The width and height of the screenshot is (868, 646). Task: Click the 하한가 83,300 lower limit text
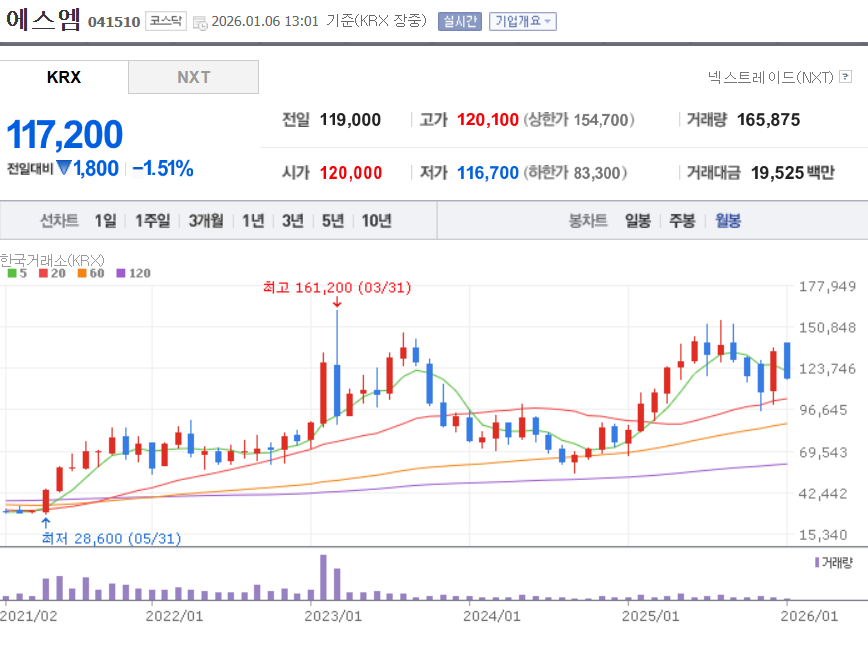575,173
